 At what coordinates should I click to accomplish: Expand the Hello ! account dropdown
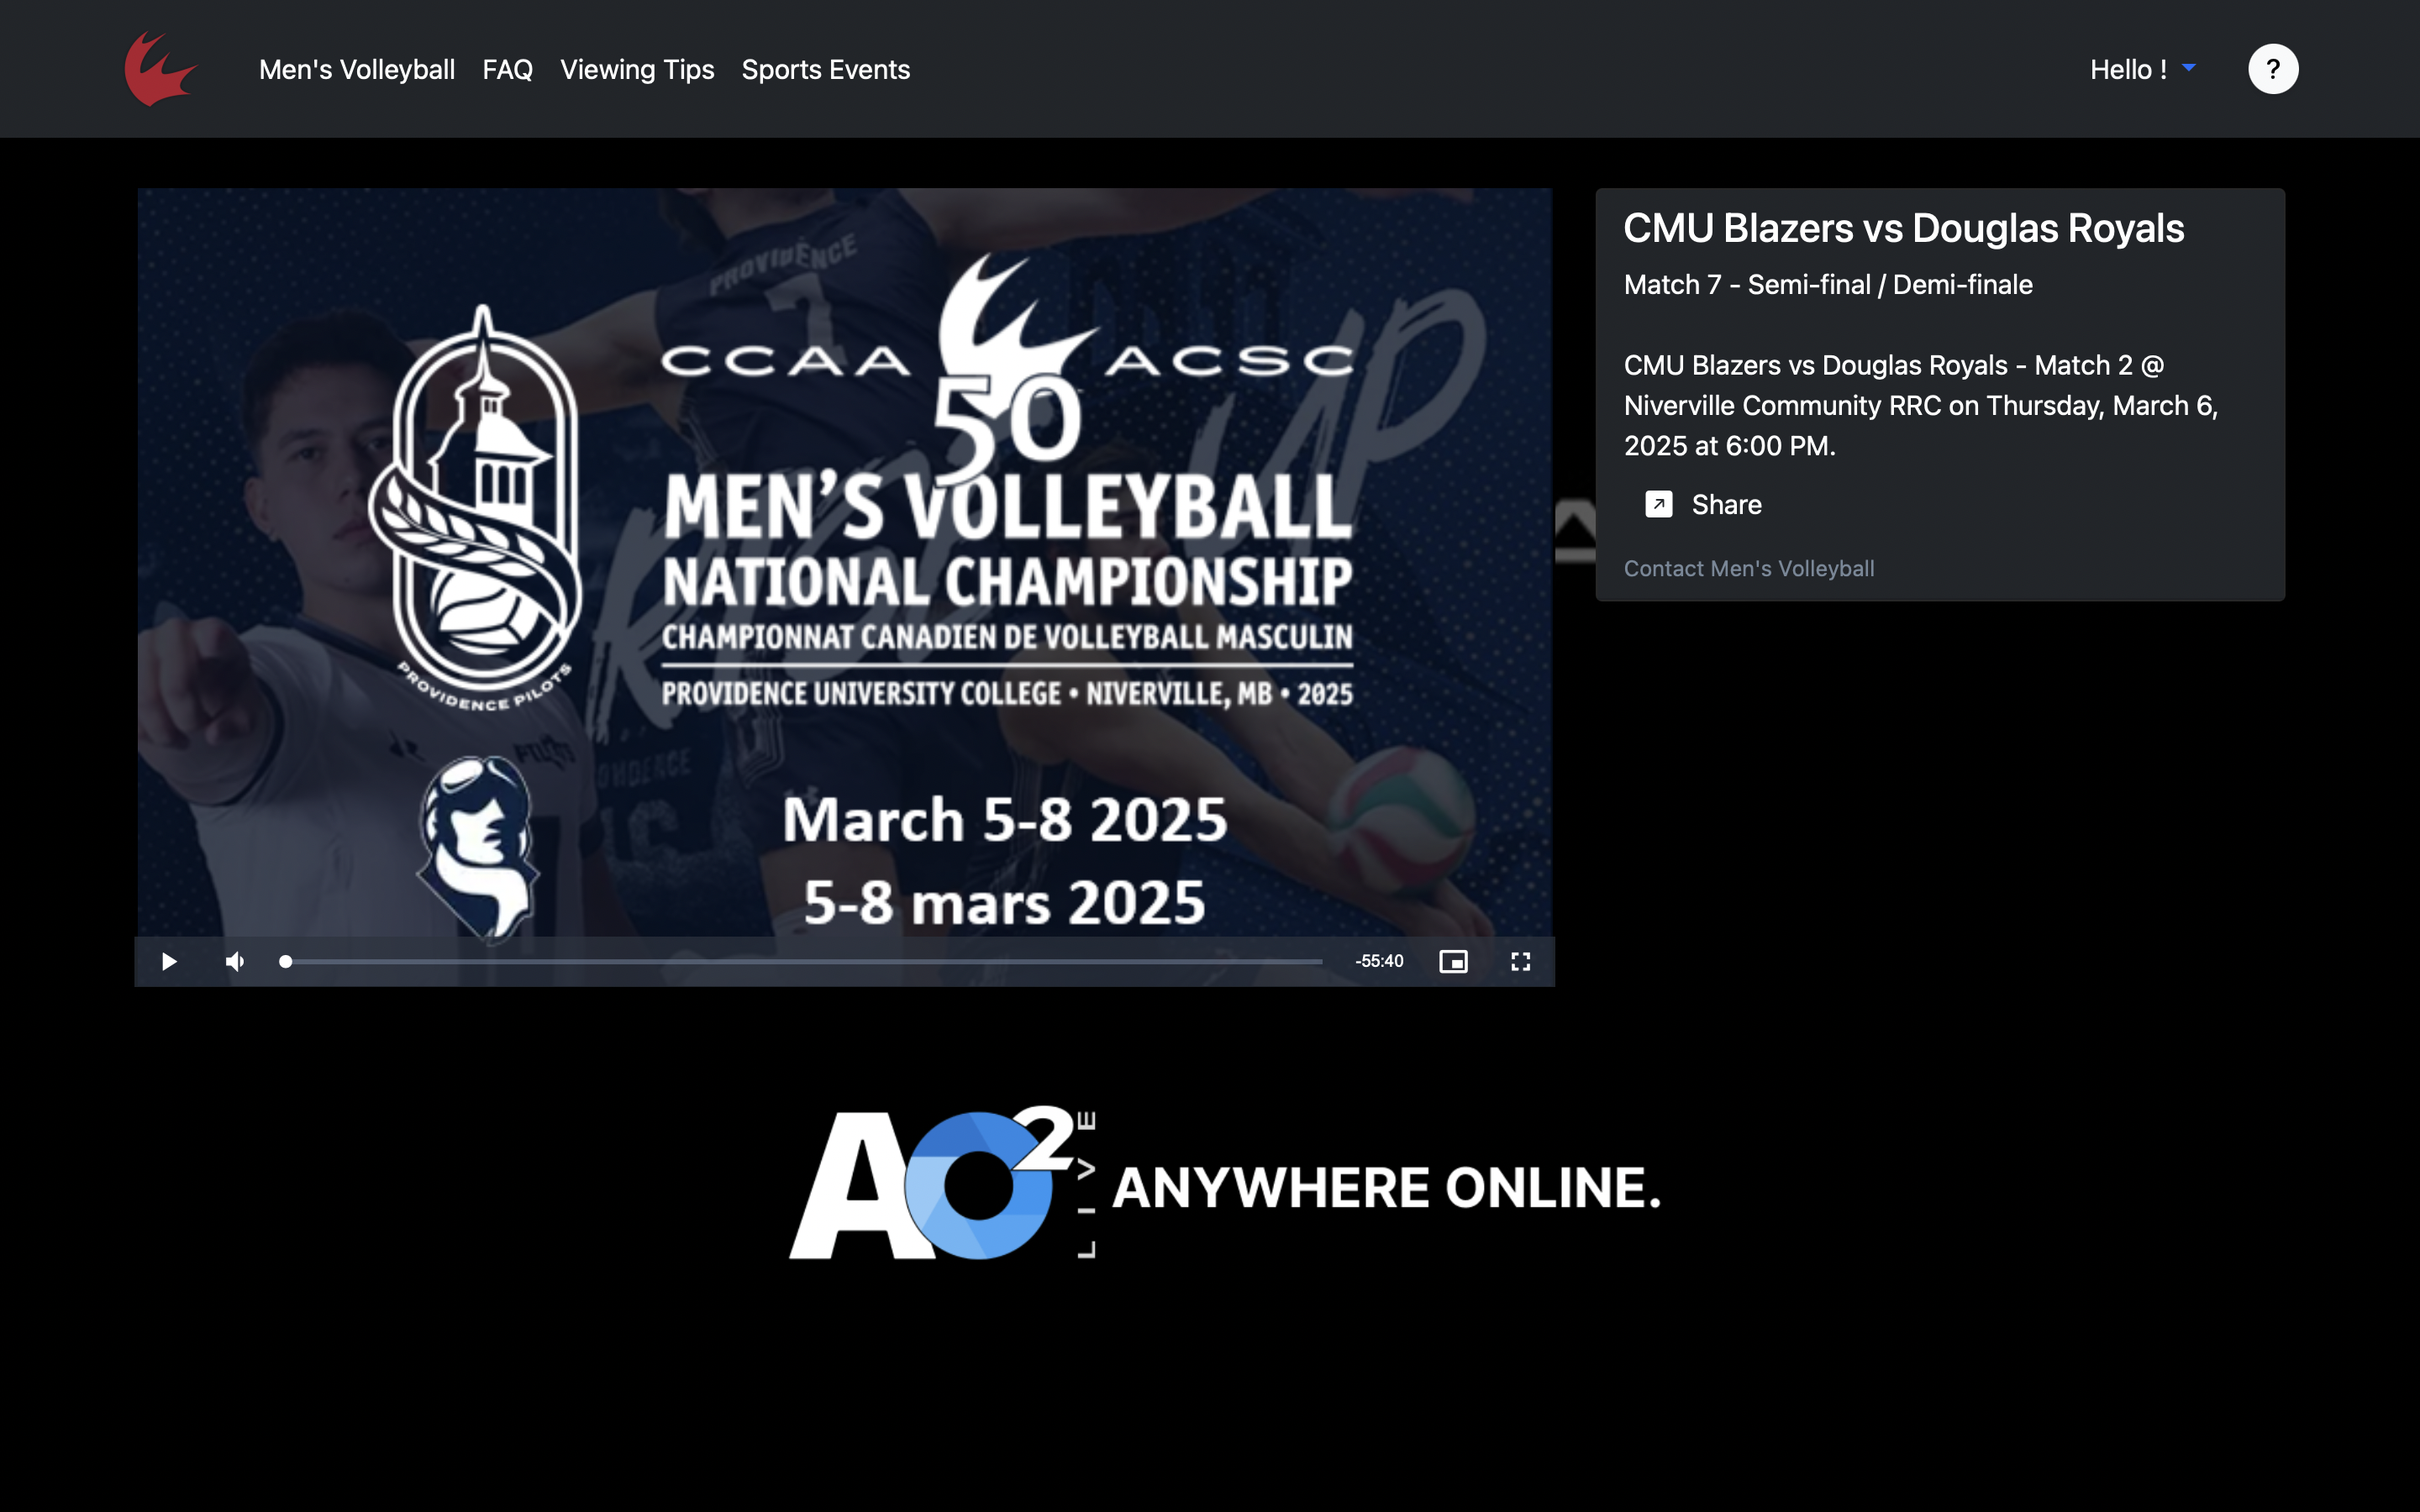pyautogui.click(x=2142, y=70)
